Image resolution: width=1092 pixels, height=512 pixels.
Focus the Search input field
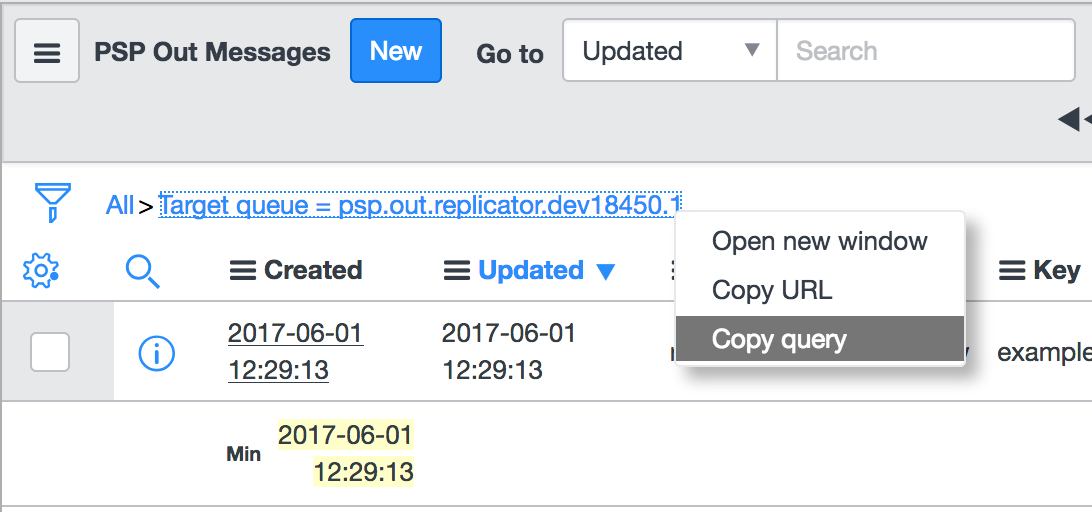pos(926,51)
